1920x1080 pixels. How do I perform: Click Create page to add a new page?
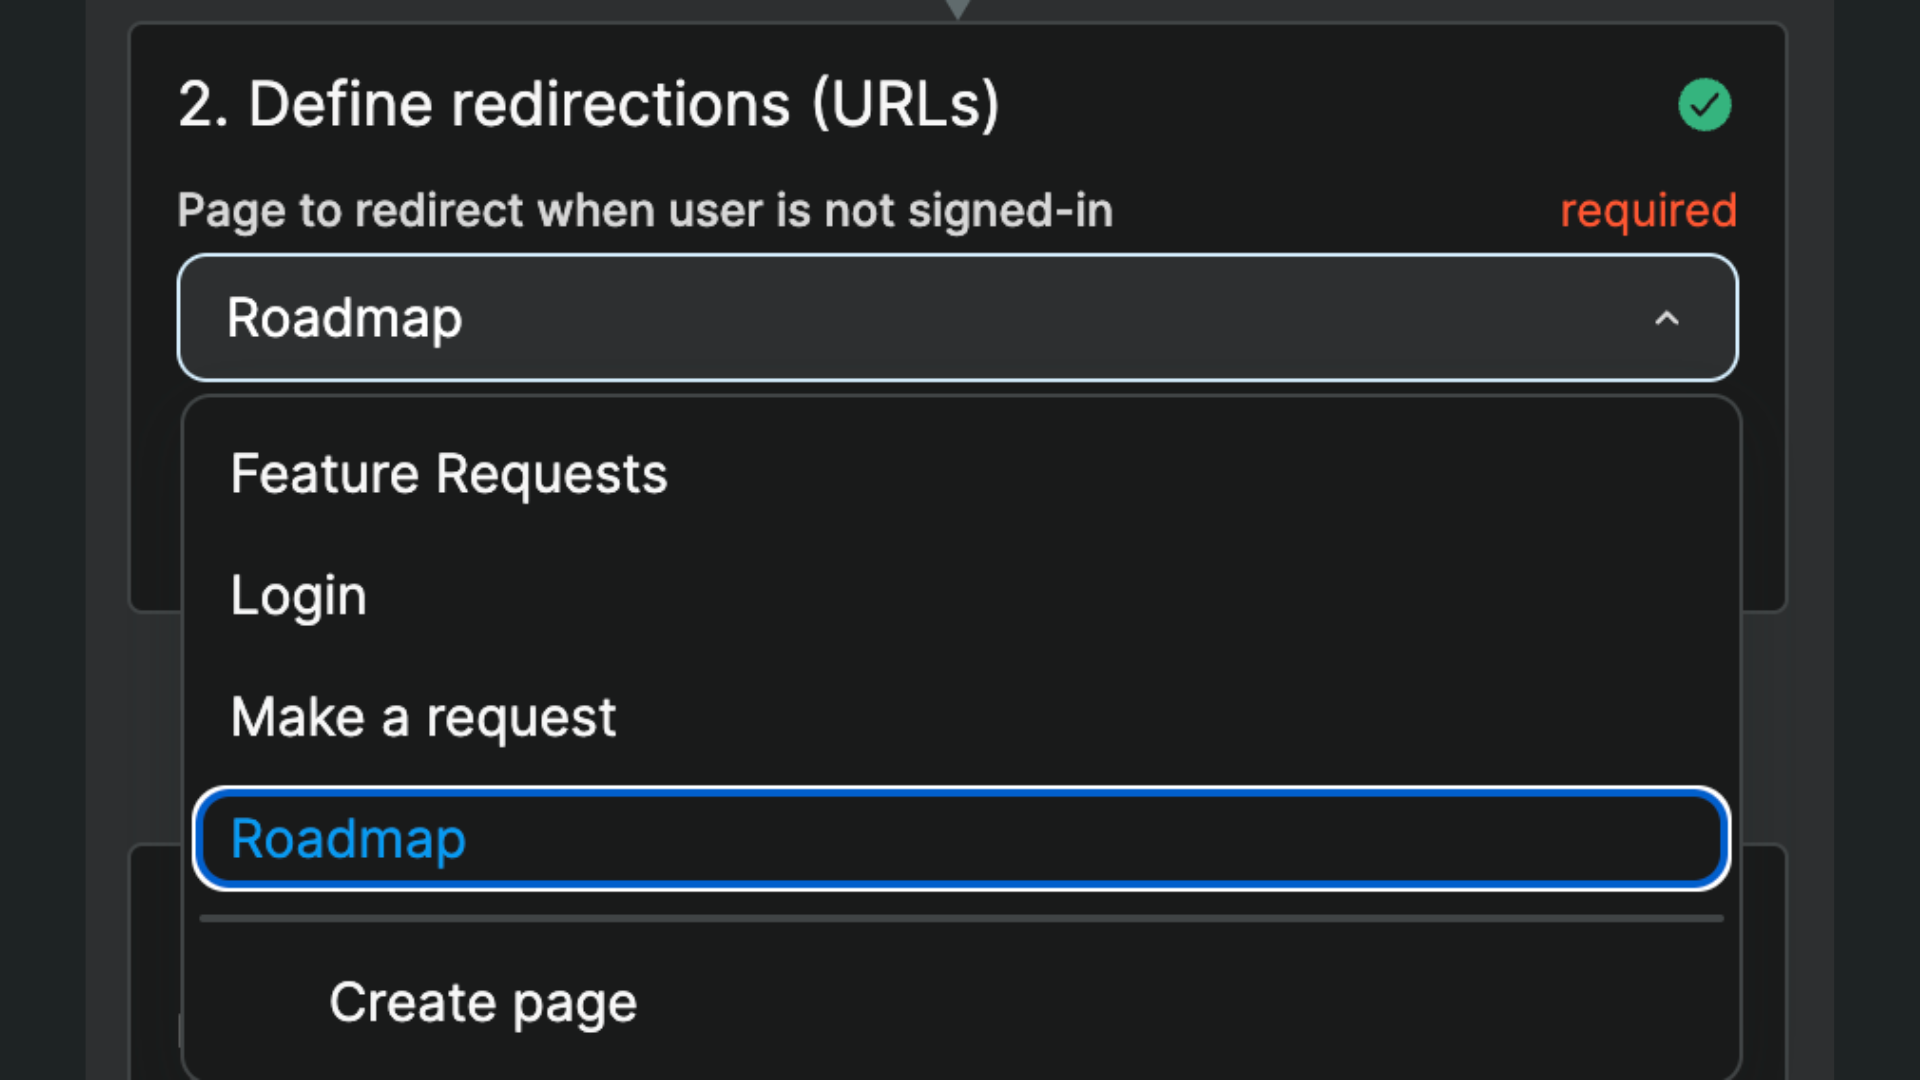tap(483, 1001)
